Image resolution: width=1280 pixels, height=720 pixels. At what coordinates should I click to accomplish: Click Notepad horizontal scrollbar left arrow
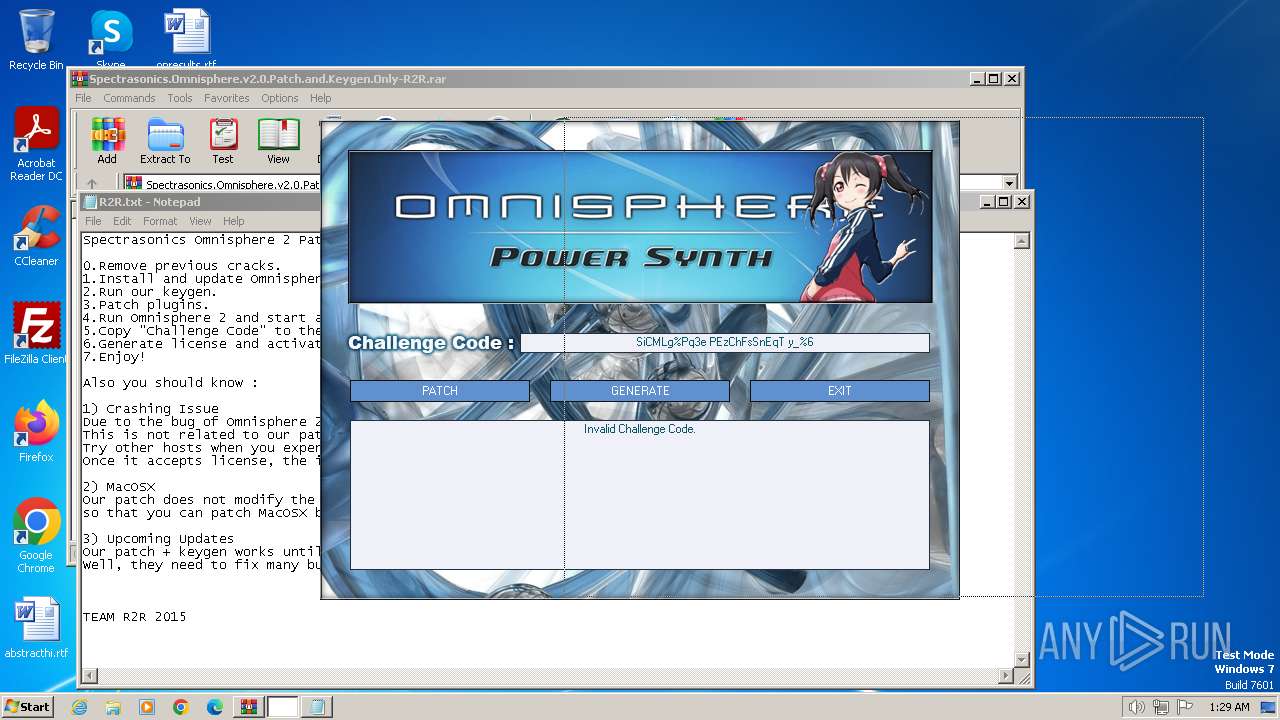pyautogui.click(x=90, y=676)
